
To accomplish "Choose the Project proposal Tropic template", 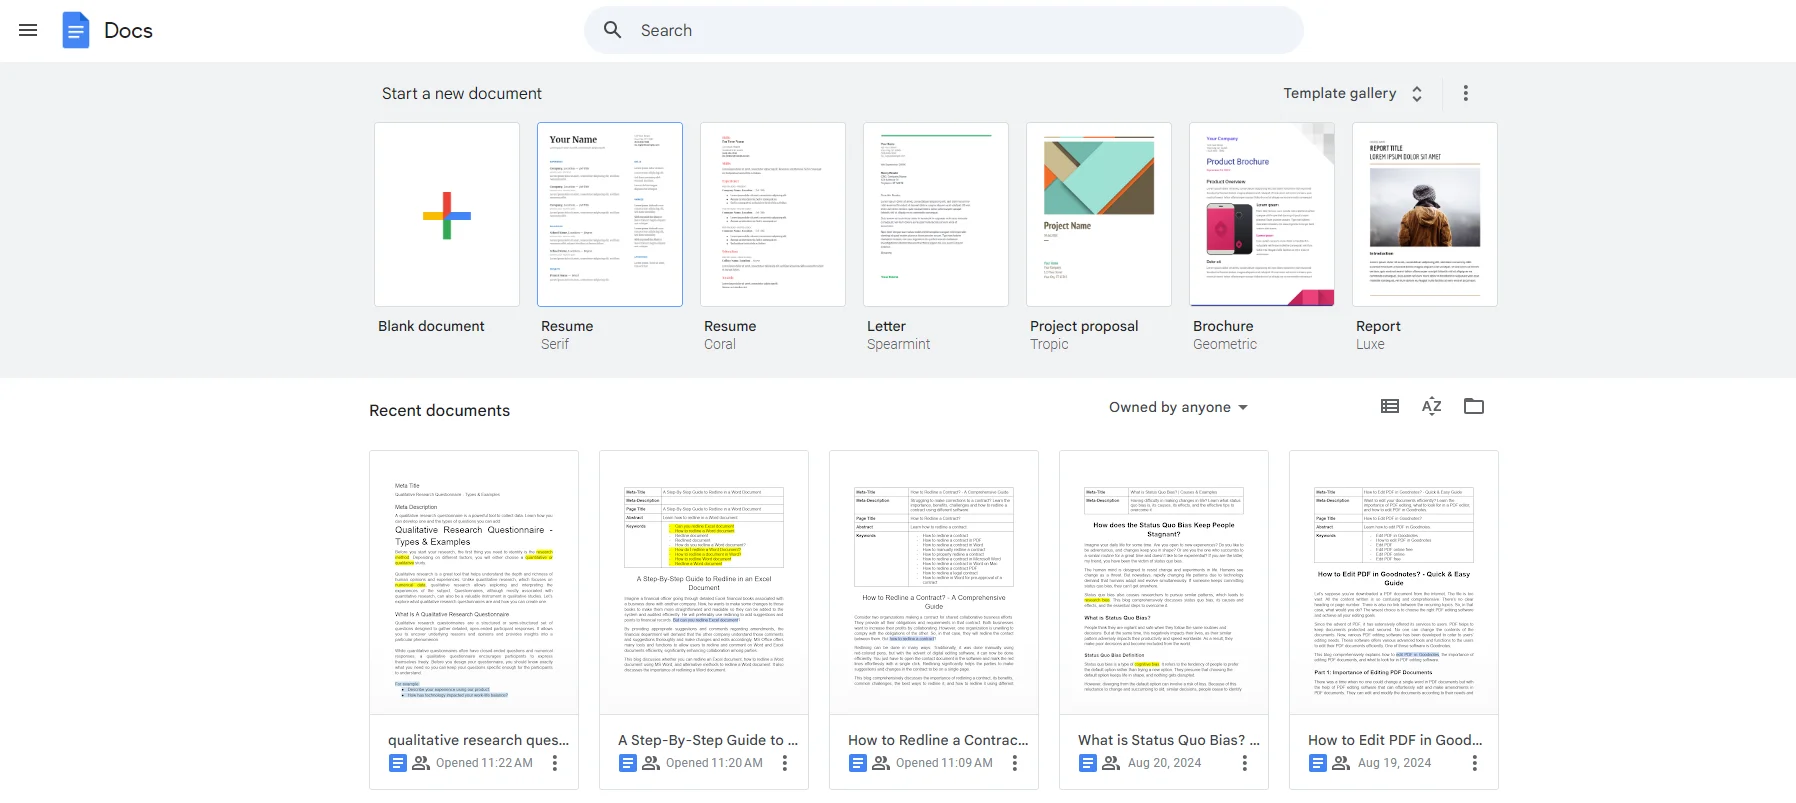I will [1099, 214].
